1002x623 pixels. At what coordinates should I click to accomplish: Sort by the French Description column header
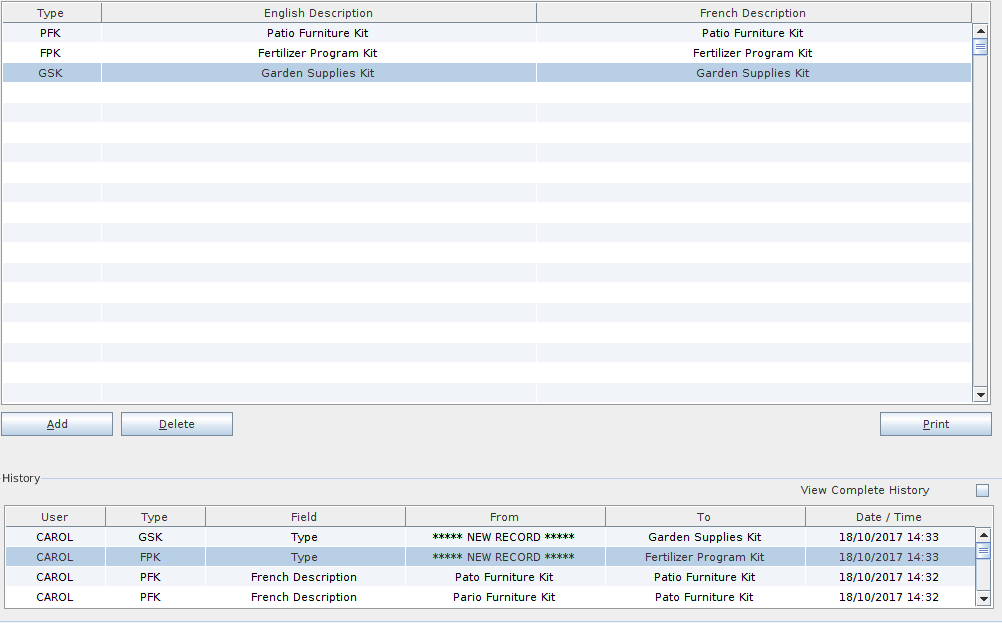pos(752,13)
